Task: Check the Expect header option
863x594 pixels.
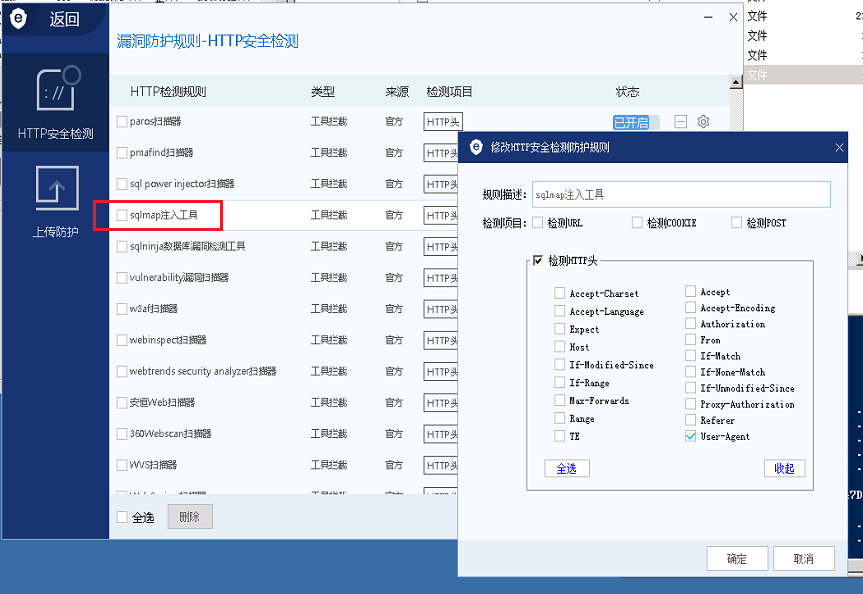Action: click(x=560, y=329)
